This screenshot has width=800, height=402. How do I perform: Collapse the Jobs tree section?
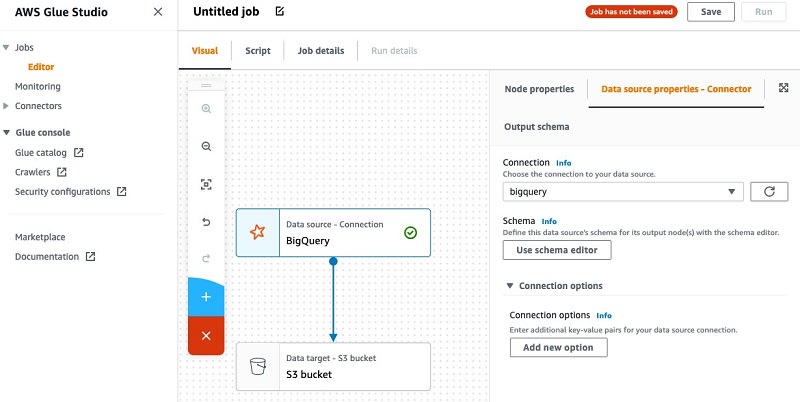point(6,47)
